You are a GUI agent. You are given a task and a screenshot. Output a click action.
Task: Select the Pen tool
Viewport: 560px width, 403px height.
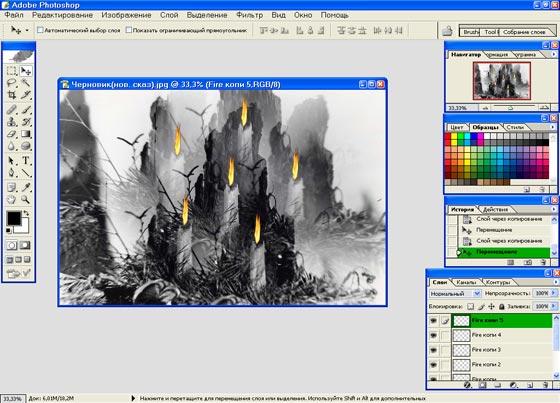click(11, 173)
